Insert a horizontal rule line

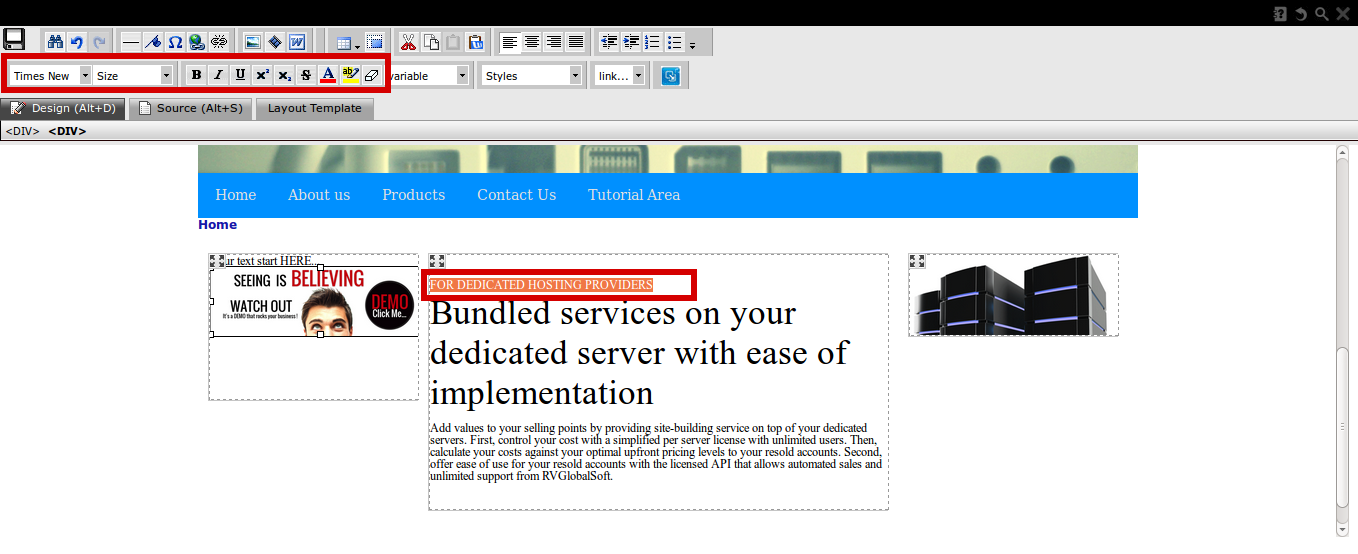coord(131,42)
